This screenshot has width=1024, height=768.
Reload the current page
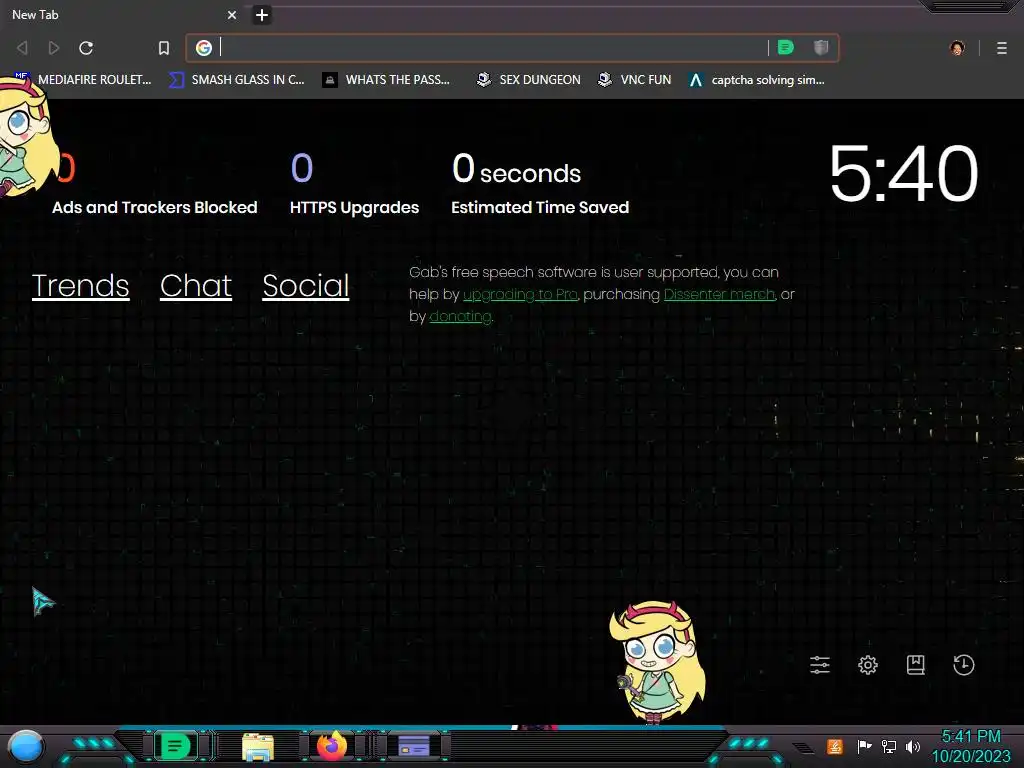coord(86,48)
